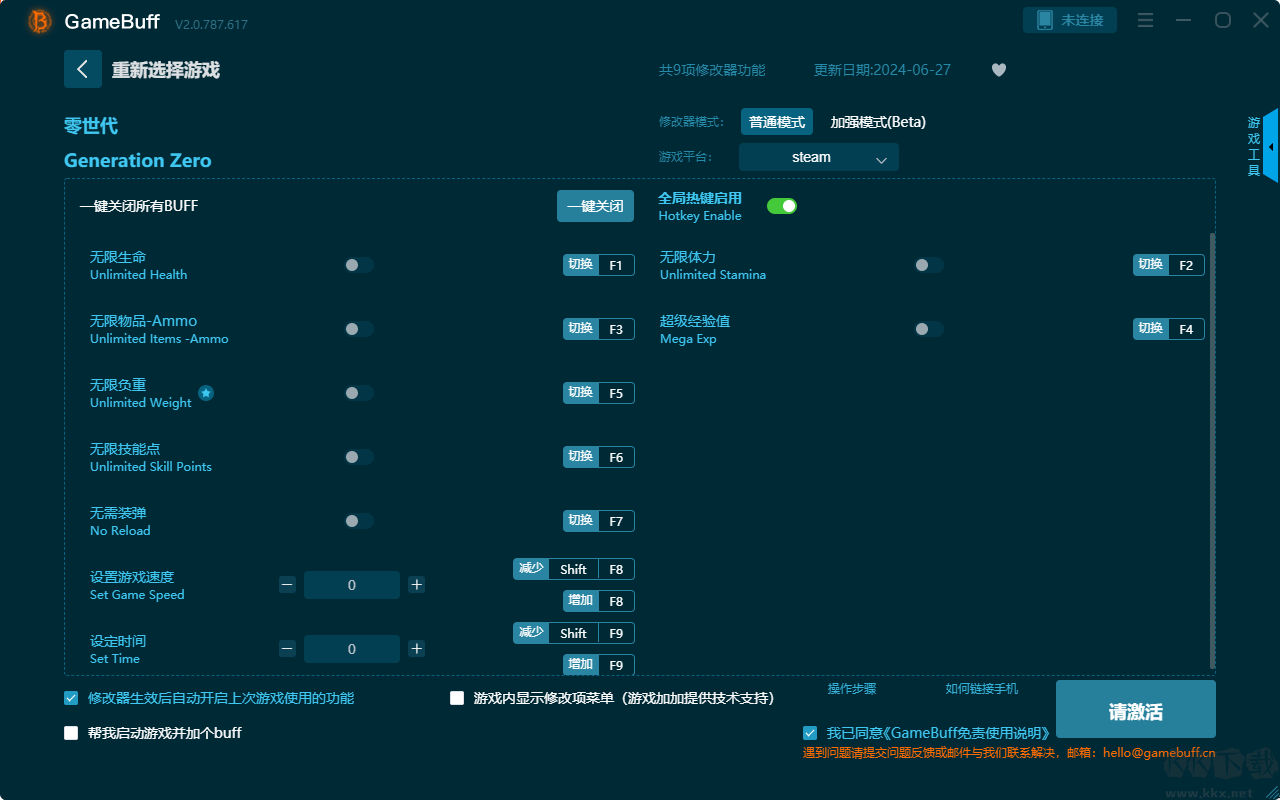
Task: Enable Unlimited Weight switch
Action: click(359, 393)
